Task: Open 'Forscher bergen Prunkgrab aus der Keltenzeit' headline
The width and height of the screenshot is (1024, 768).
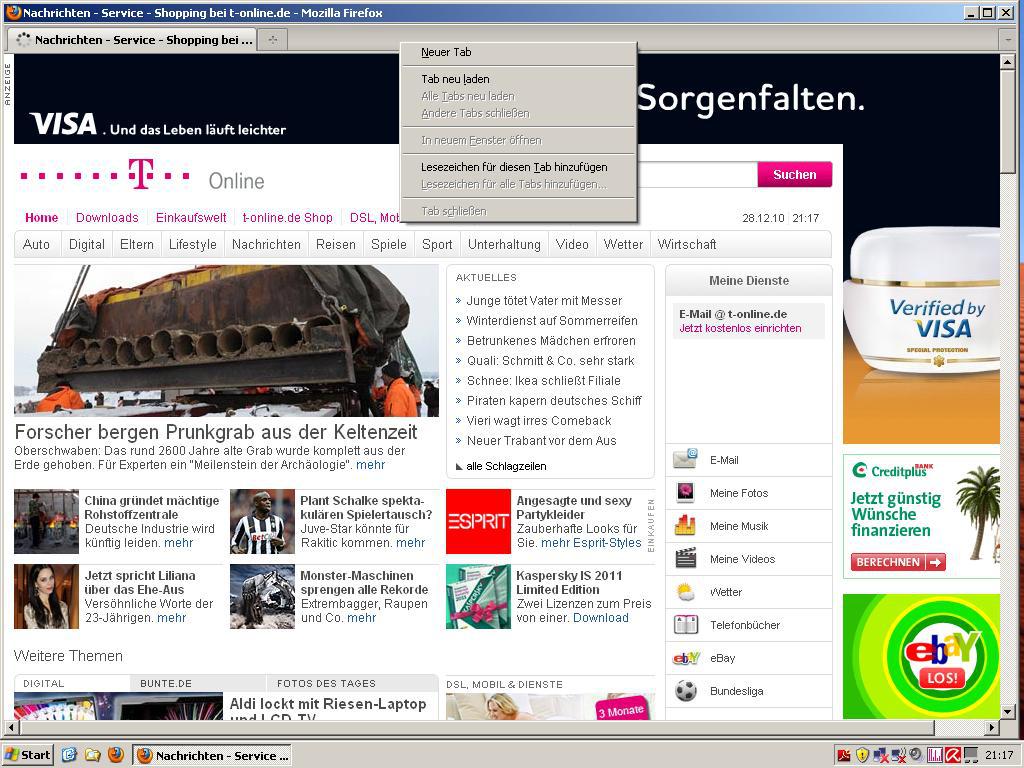Action: [216, 432]
